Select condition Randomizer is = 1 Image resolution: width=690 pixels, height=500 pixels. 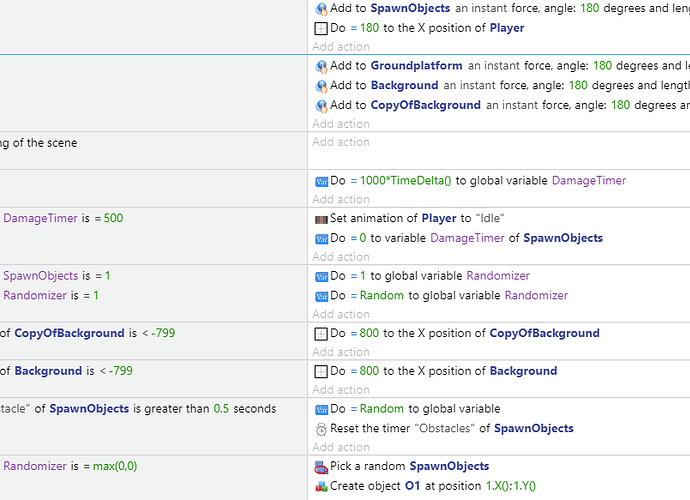point(51,295)
